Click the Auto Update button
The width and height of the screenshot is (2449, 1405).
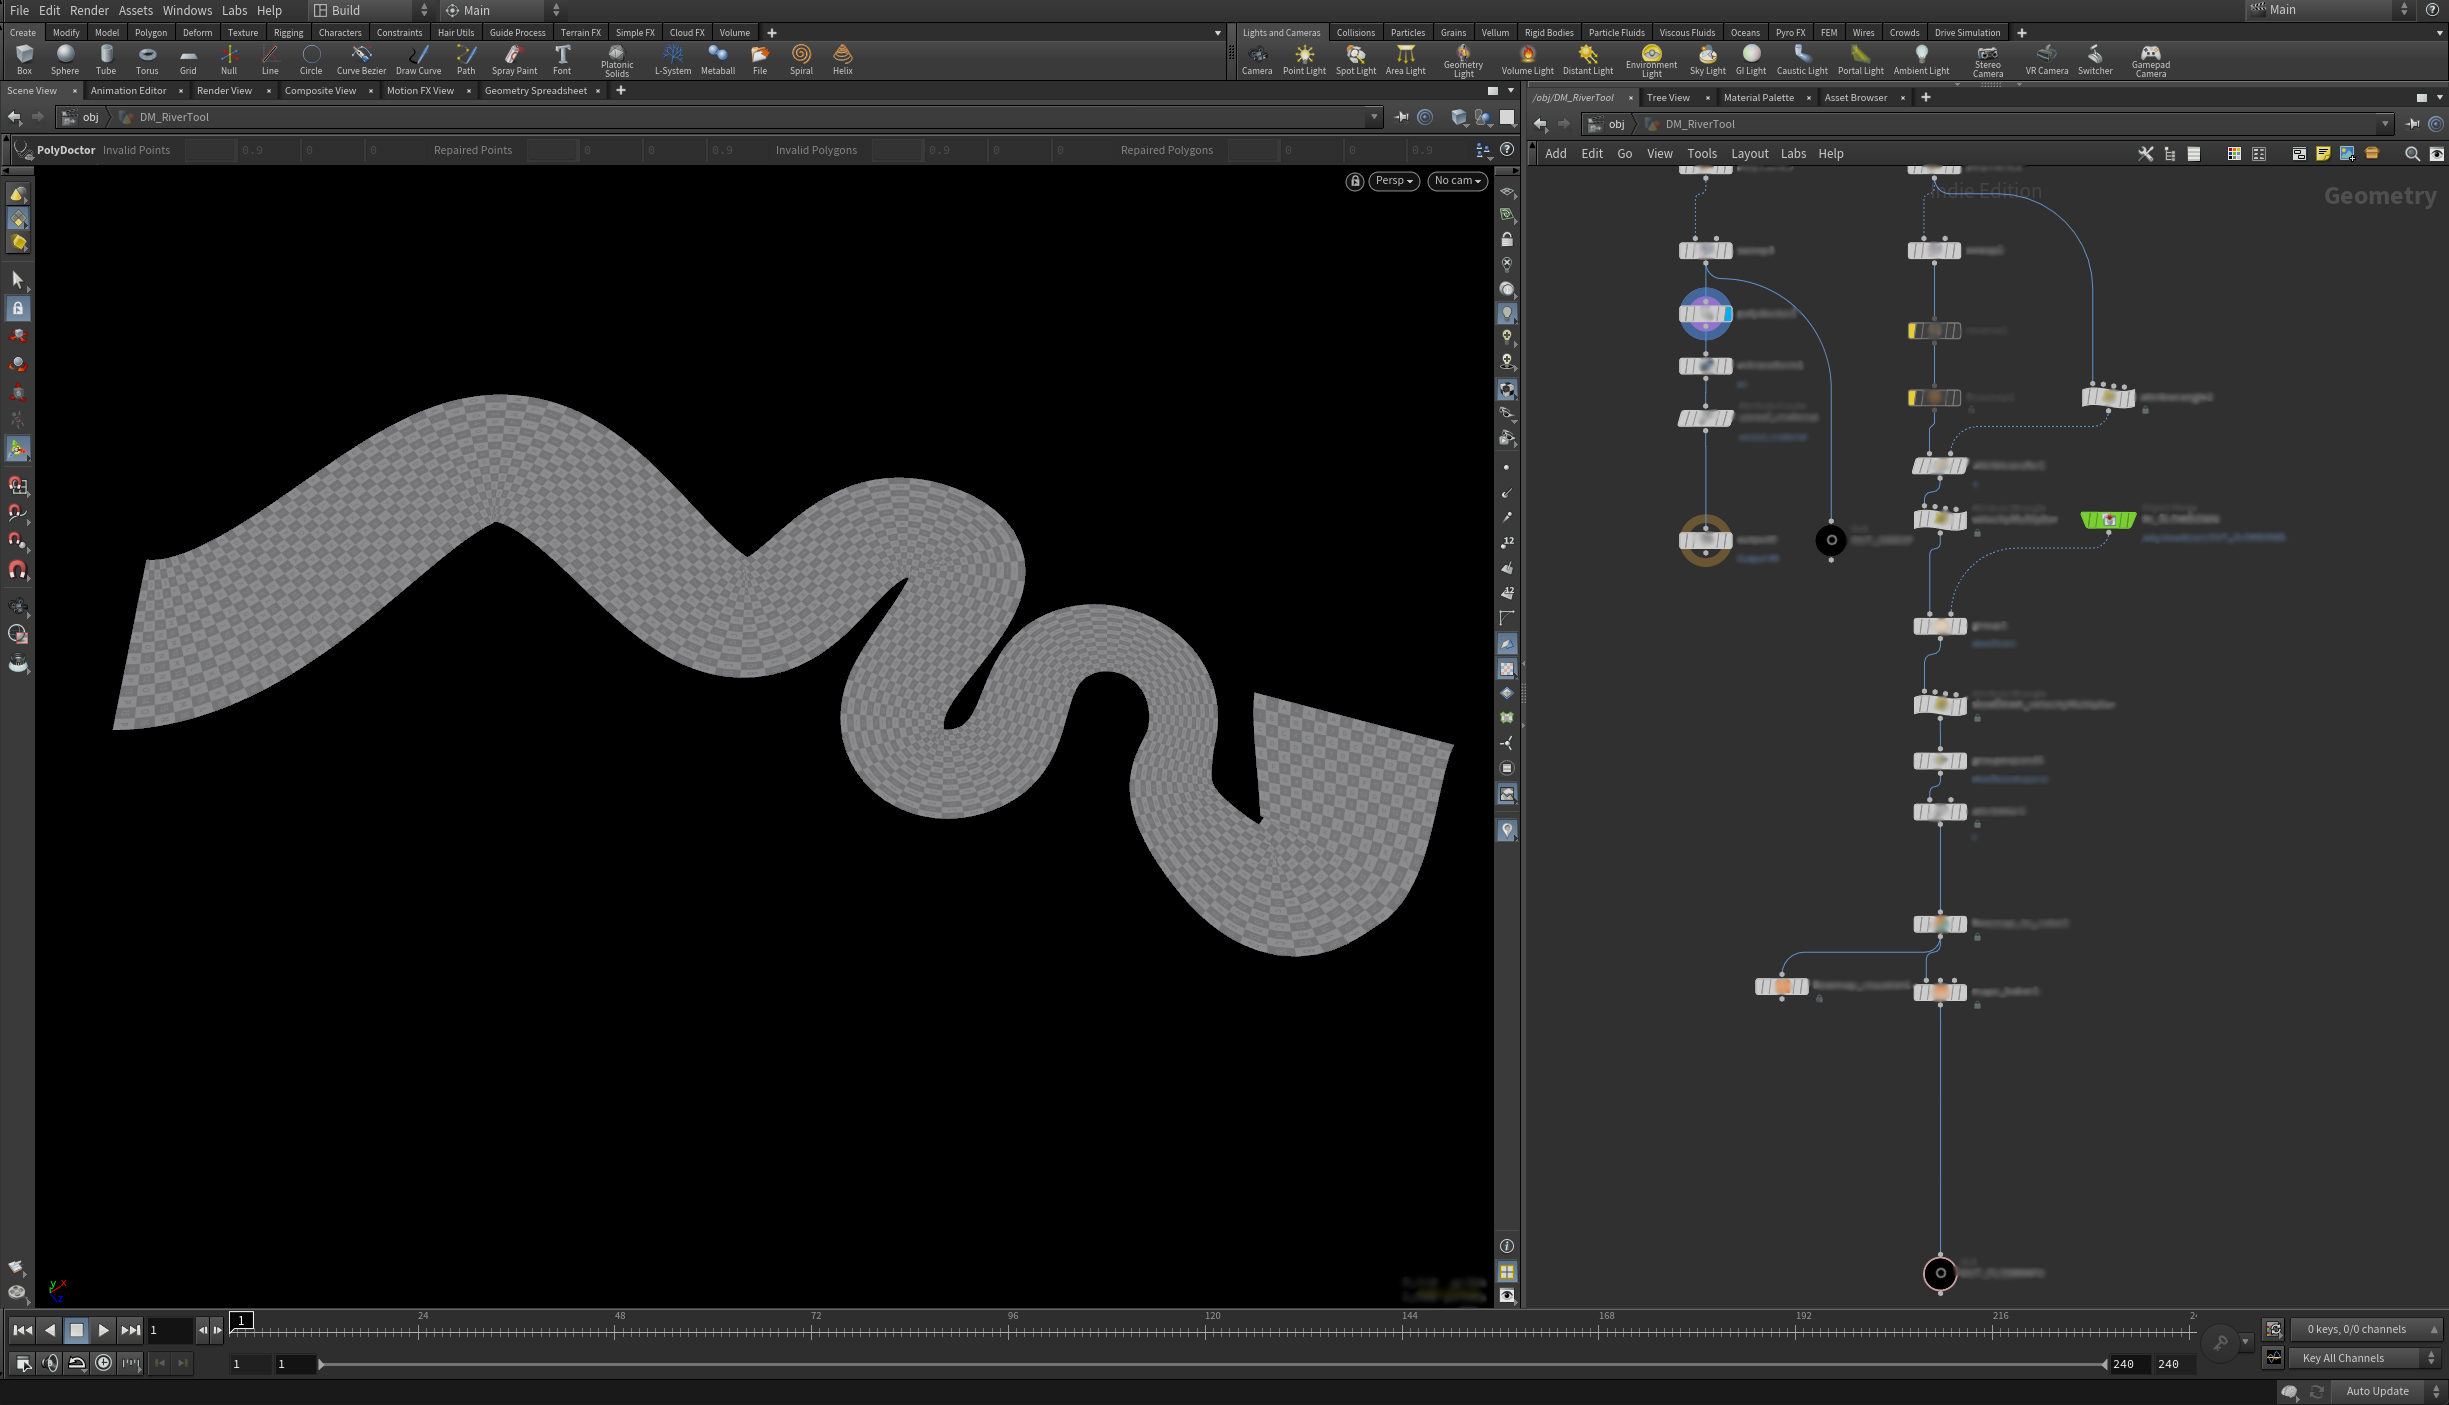click(x=2377, y=1391)
